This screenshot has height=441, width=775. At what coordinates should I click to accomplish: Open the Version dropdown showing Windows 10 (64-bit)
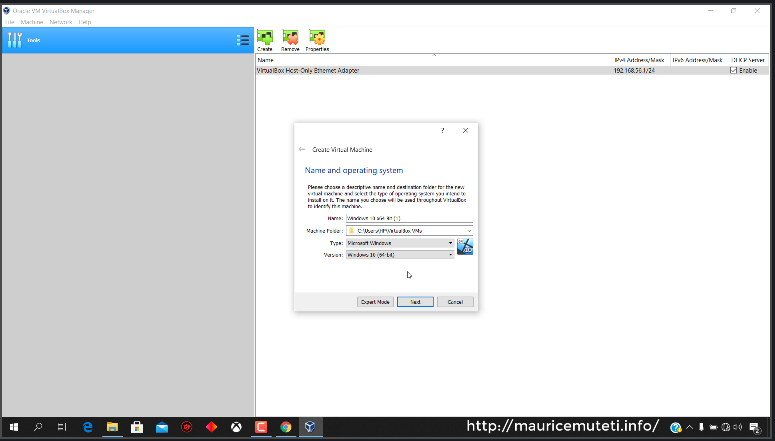coord(400,255)
